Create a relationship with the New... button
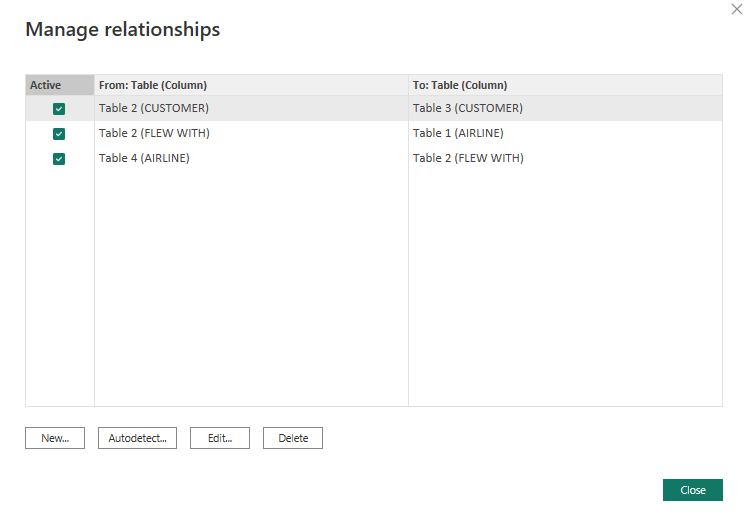Screen dimensions: 751x523 55,438
